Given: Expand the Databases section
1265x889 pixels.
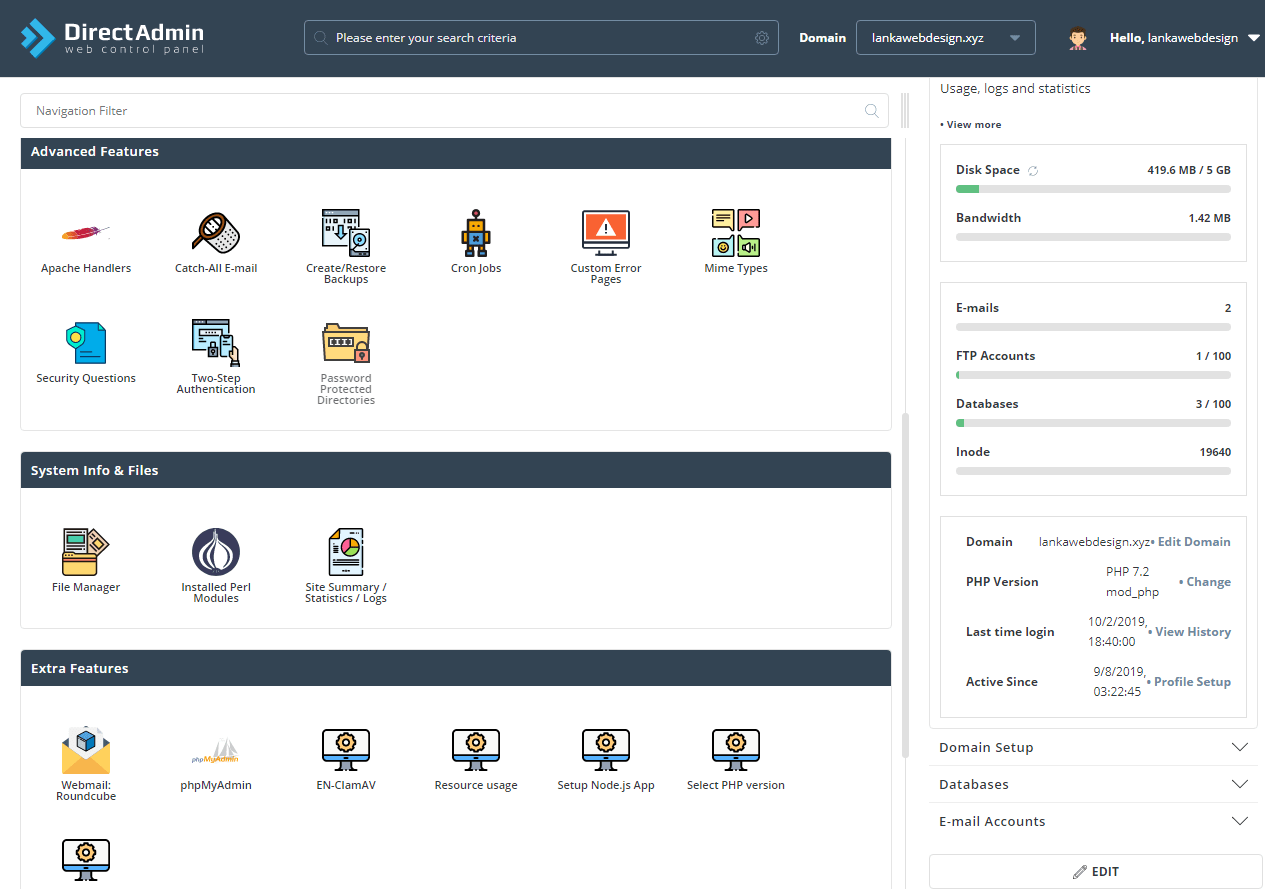Looking at the screenshot, I should point(1094,784).
